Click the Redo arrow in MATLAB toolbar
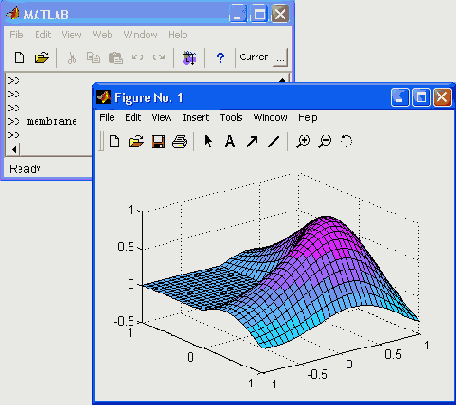456x405 pixels. [159, 57]
